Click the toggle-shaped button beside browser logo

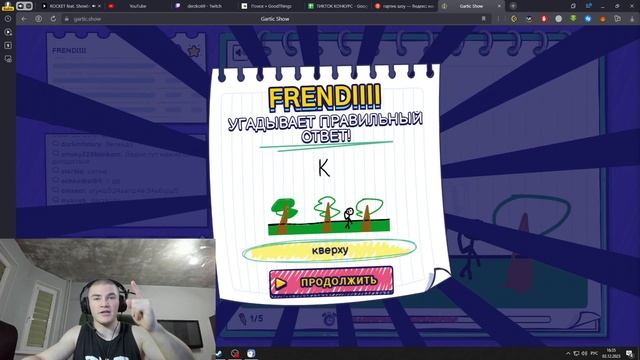click(x=24, y=6)
